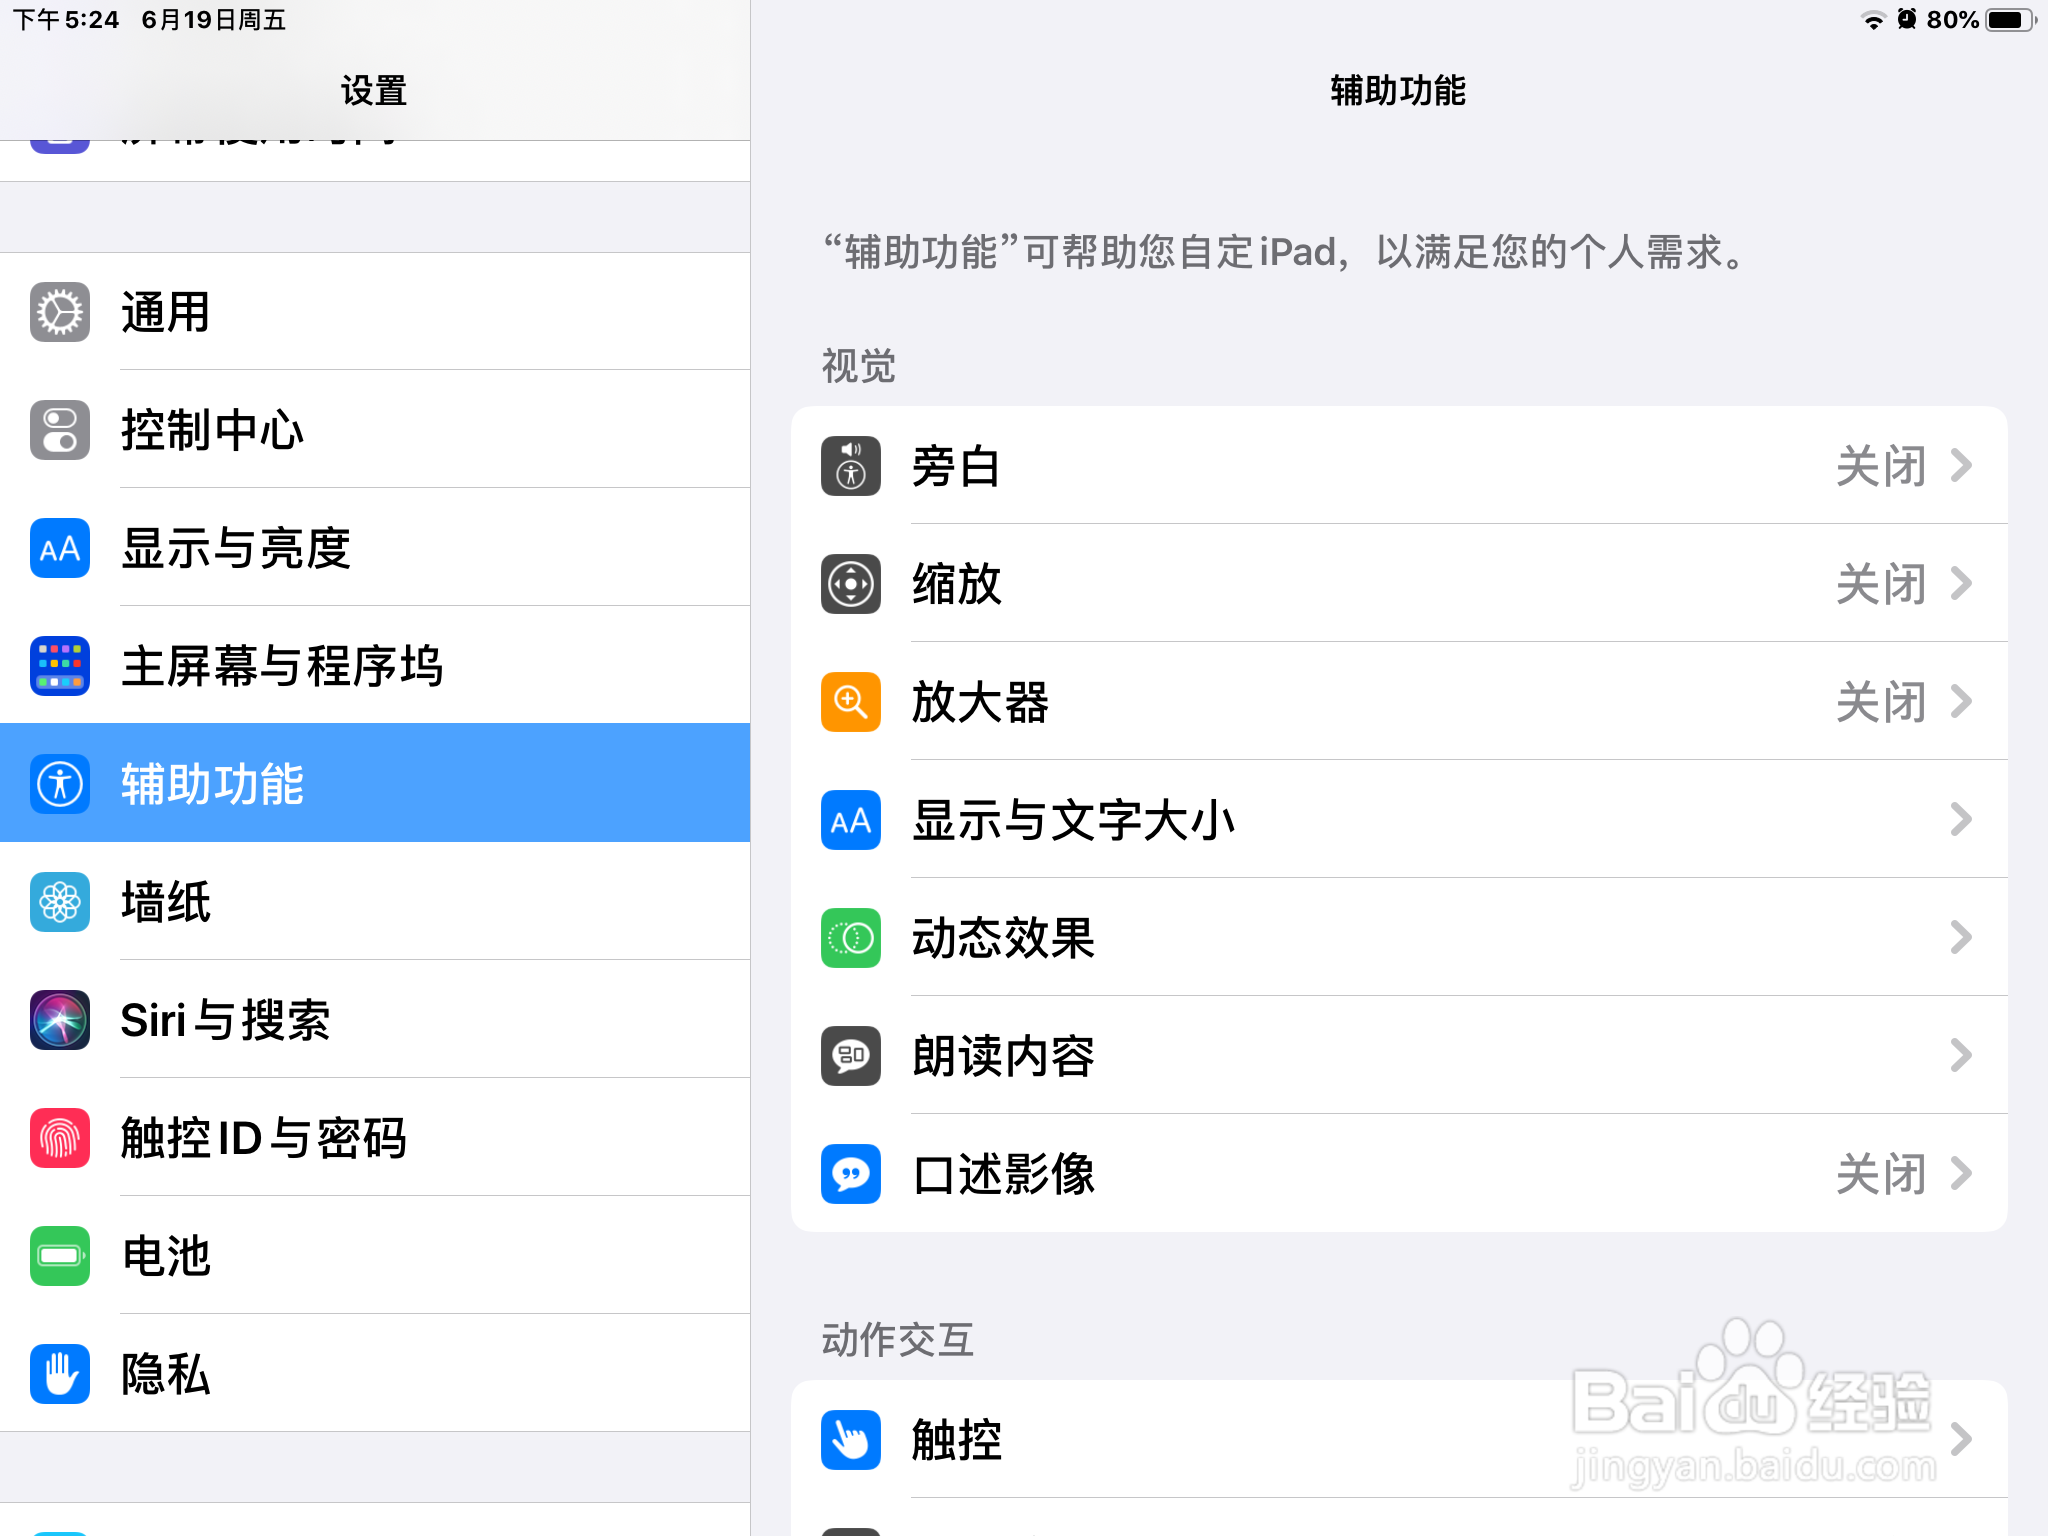Select the Battery (电池) icon
Viewport: 2048px width, 1536px height.
point(59,1256)
